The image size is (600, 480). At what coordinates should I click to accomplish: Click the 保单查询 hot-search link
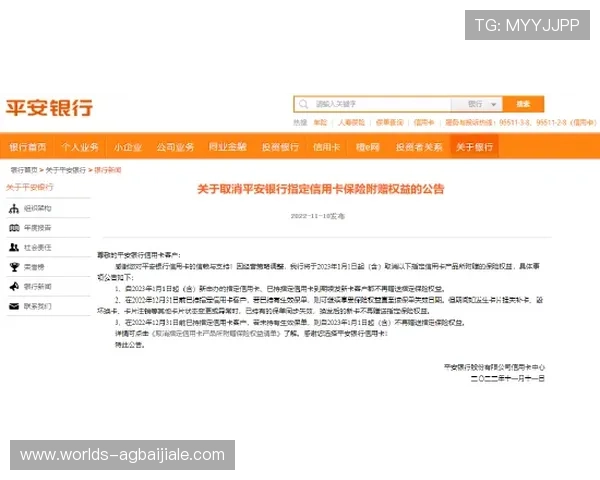[x=390, y=122]
